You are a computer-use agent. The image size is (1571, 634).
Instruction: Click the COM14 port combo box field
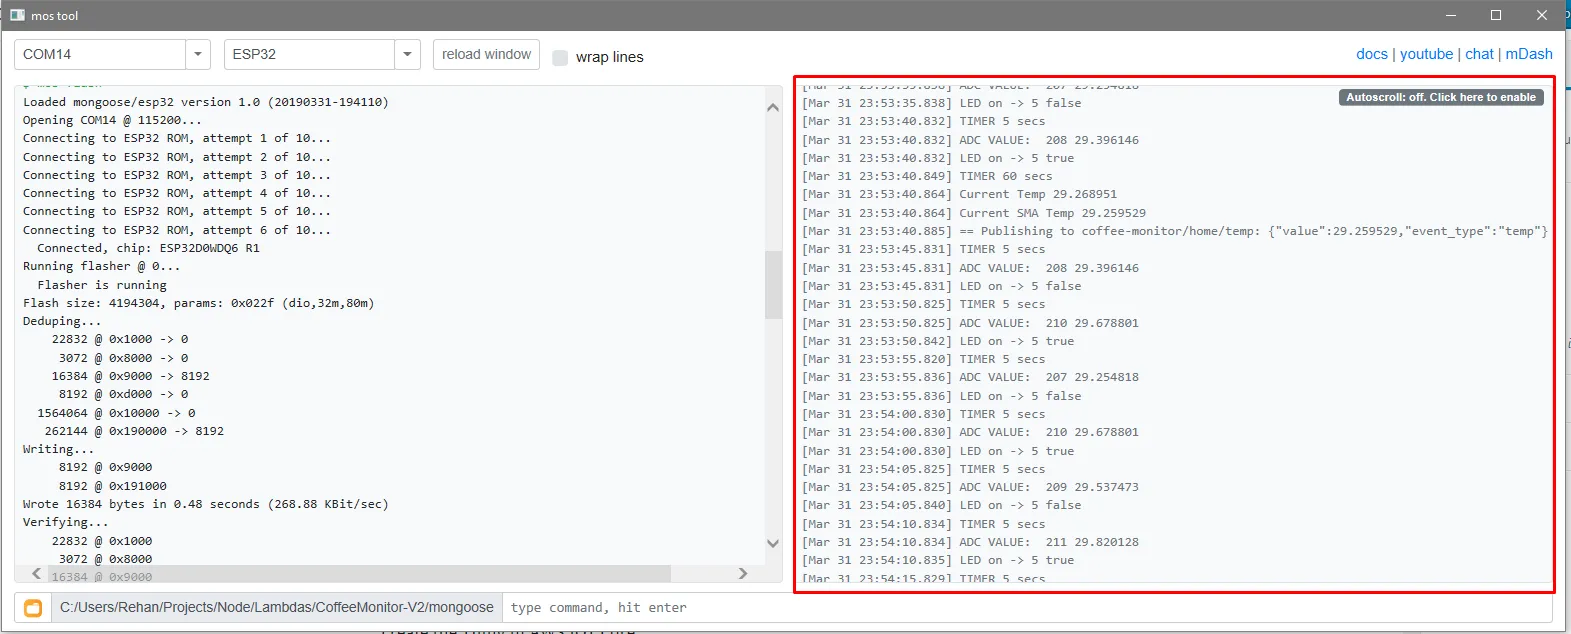coord(100,54)
